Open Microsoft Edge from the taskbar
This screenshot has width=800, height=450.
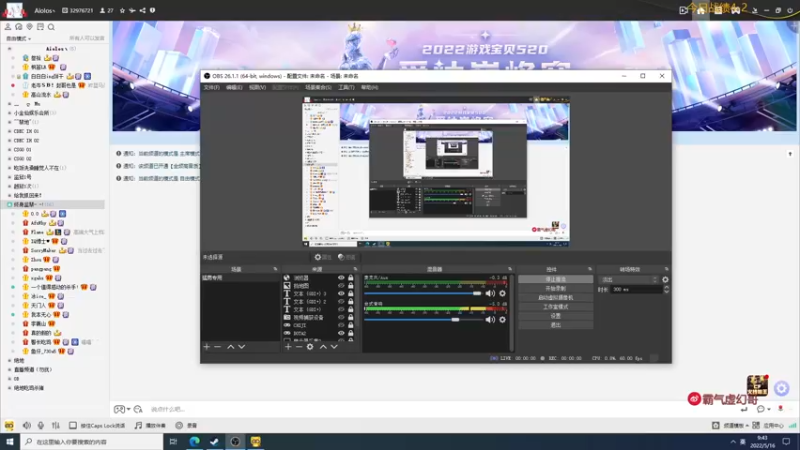194,442
